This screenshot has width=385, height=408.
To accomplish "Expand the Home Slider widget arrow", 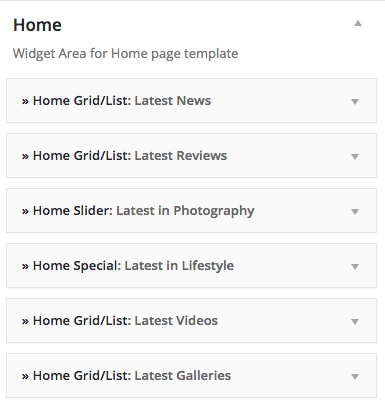I will (x=355, y=211).
